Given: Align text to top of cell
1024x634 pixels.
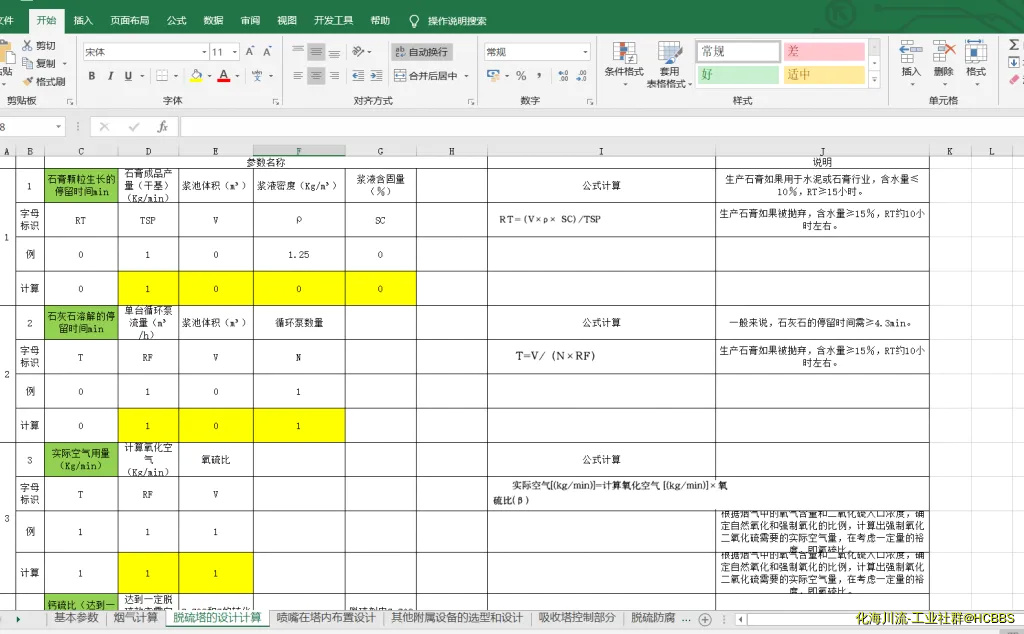Looking at the screenshot, I should click(298, 52).
